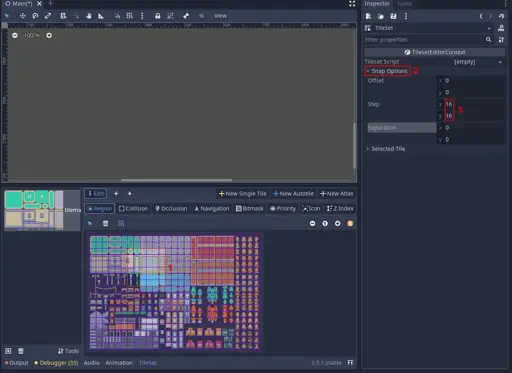Click the group selected nodes icon
The width and height of the screenshot is (512, 373).
point(170,16)
